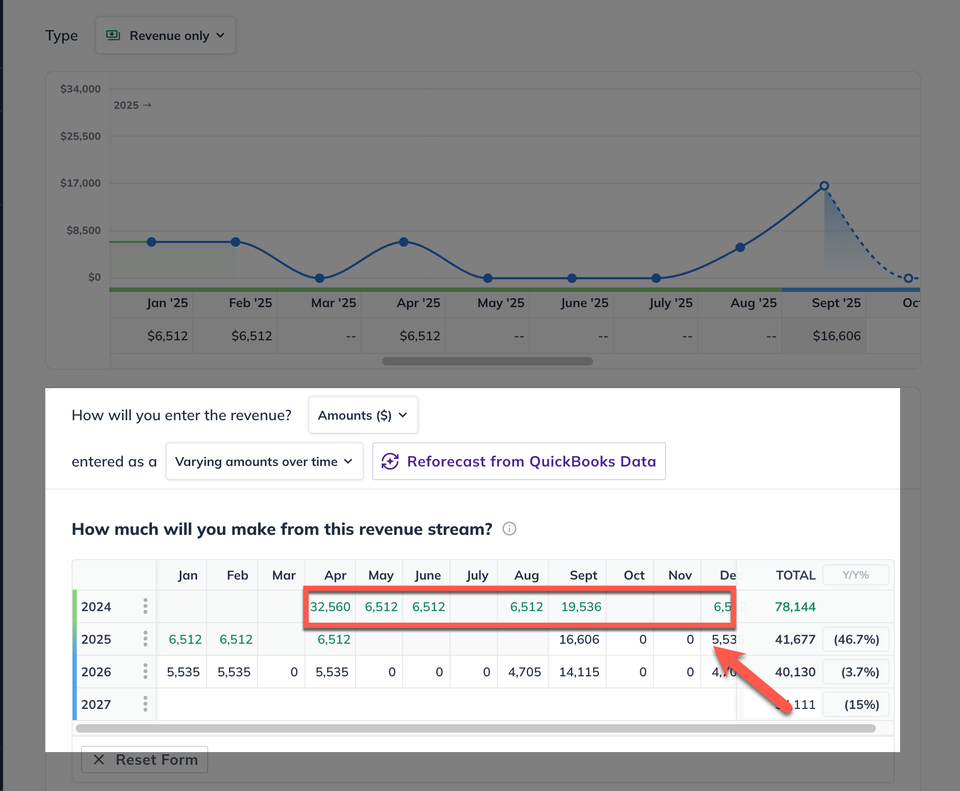960x791 pixels.
Task: Click Reforecast from QuickBooks Data button
Action: (519, 462)
